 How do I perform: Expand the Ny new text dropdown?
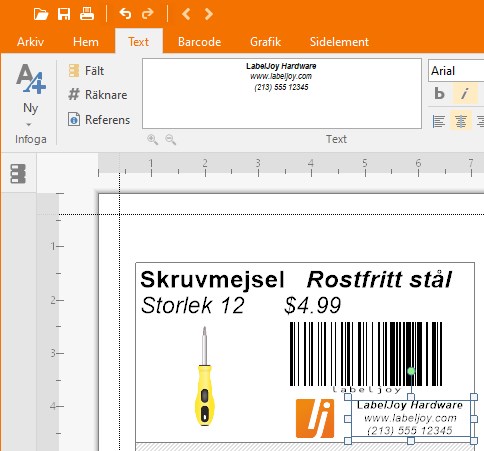point(29,125)
